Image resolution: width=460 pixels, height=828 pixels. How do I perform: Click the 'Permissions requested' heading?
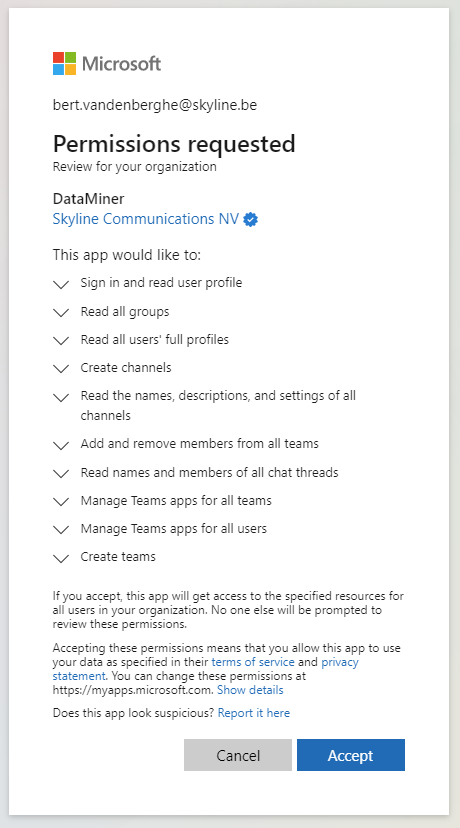[174, 144]
